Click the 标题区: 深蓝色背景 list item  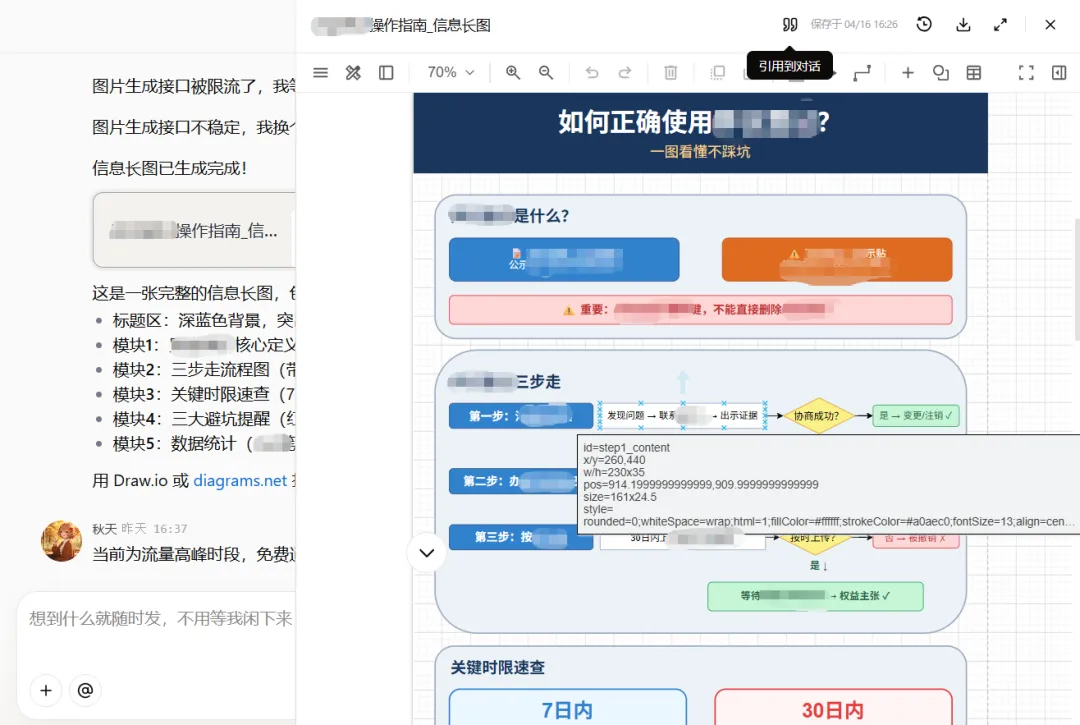[204, 320]
